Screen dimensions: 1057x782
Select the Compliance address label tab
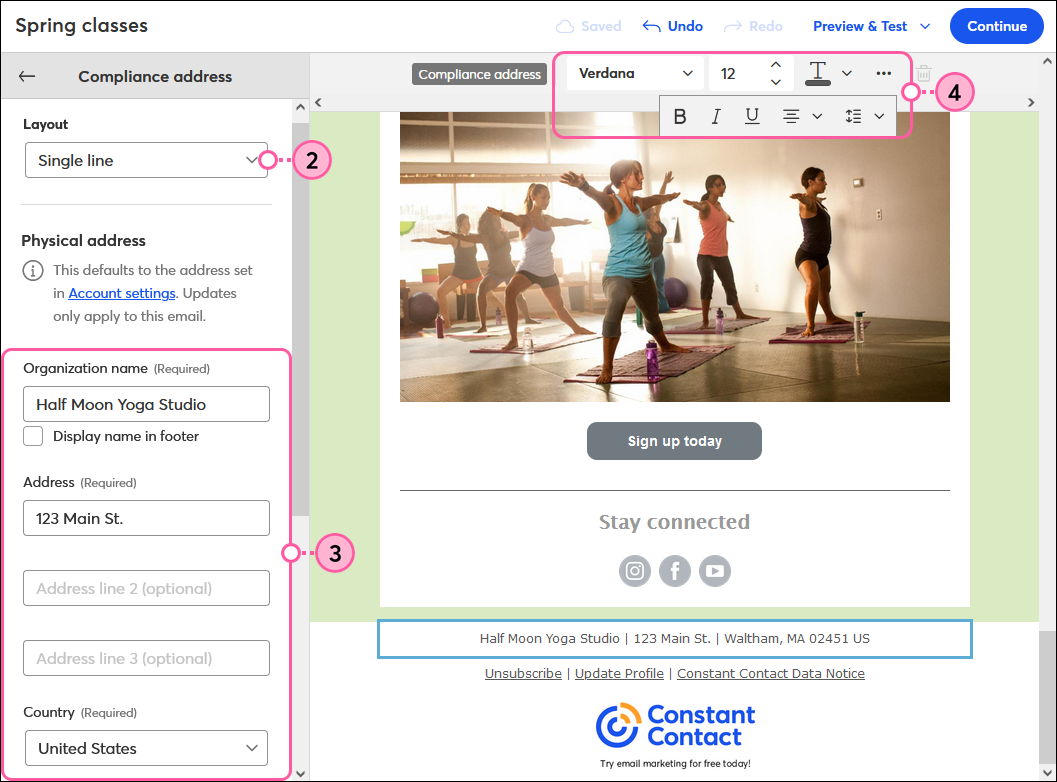479,73
